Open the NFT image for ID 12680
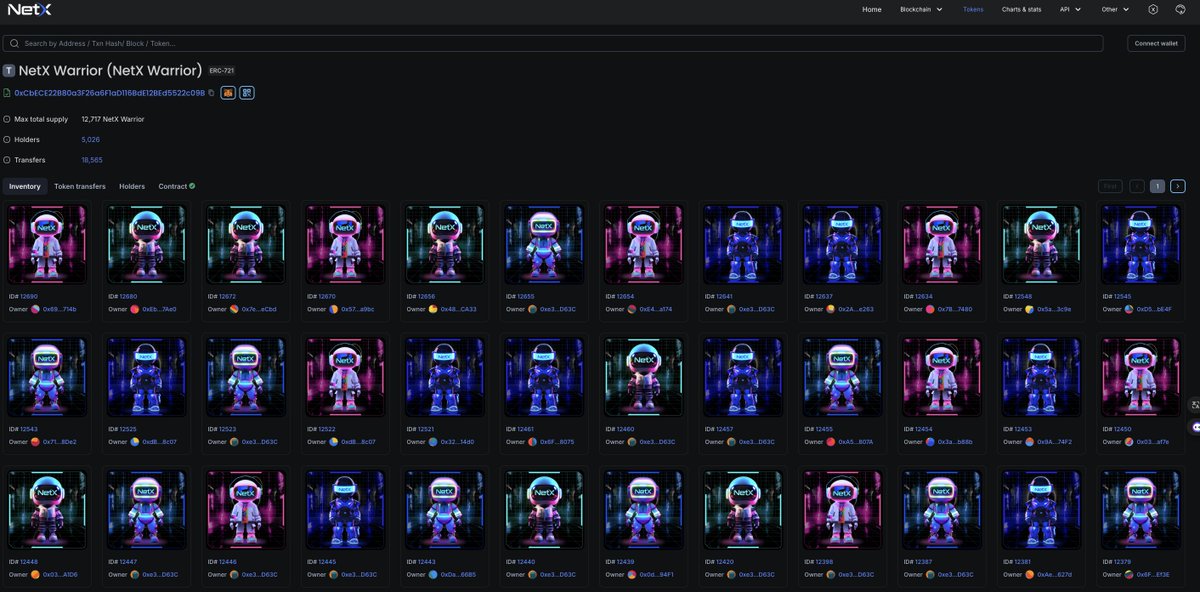Image resolution: width=1200 pixels, height=592 pixels. pyautogui.click(x=146, y=245)
